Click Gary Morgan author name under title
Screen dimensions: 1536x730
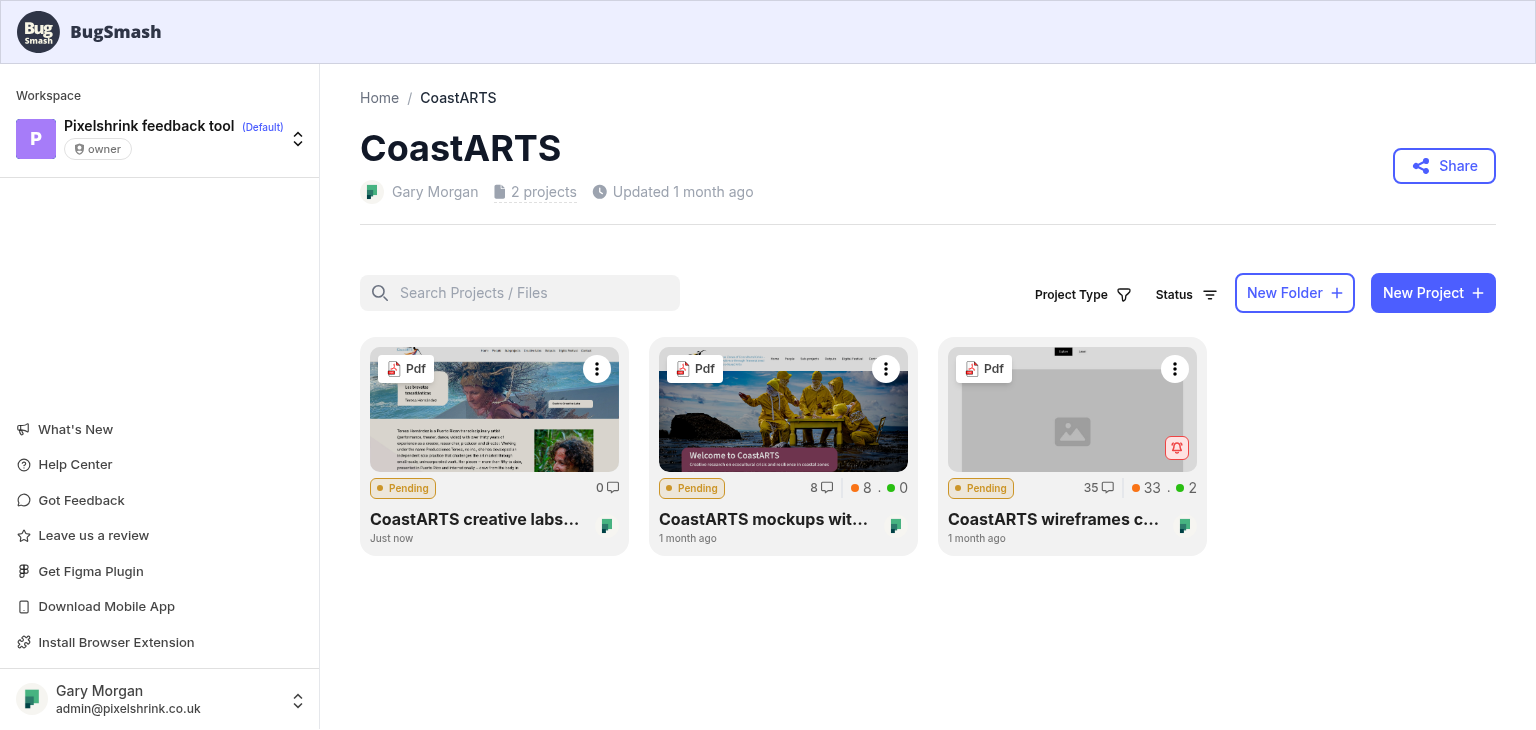(x=435, y=192)
